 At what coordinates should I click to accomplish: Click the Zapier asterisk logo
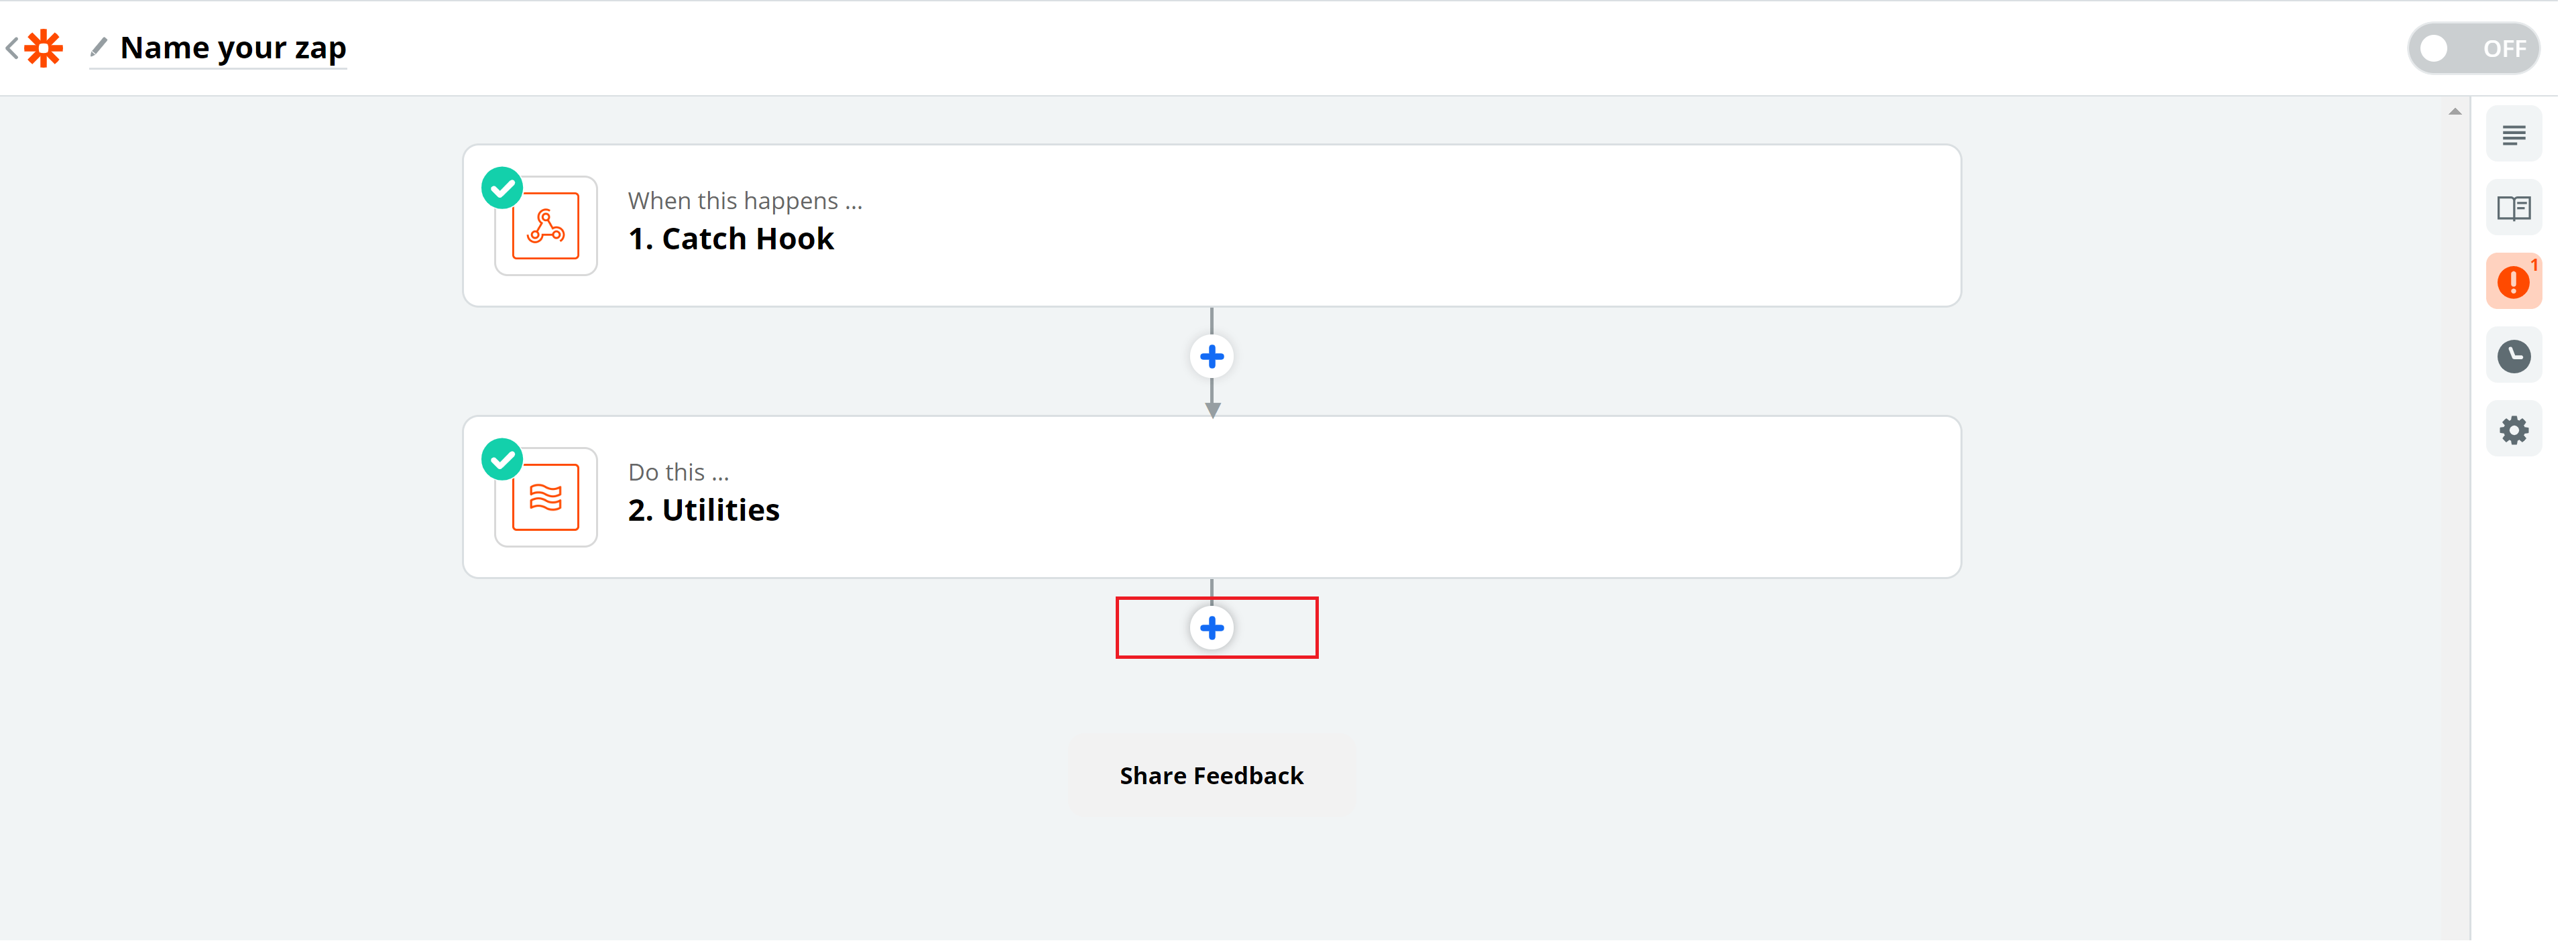tap(44, 48)
